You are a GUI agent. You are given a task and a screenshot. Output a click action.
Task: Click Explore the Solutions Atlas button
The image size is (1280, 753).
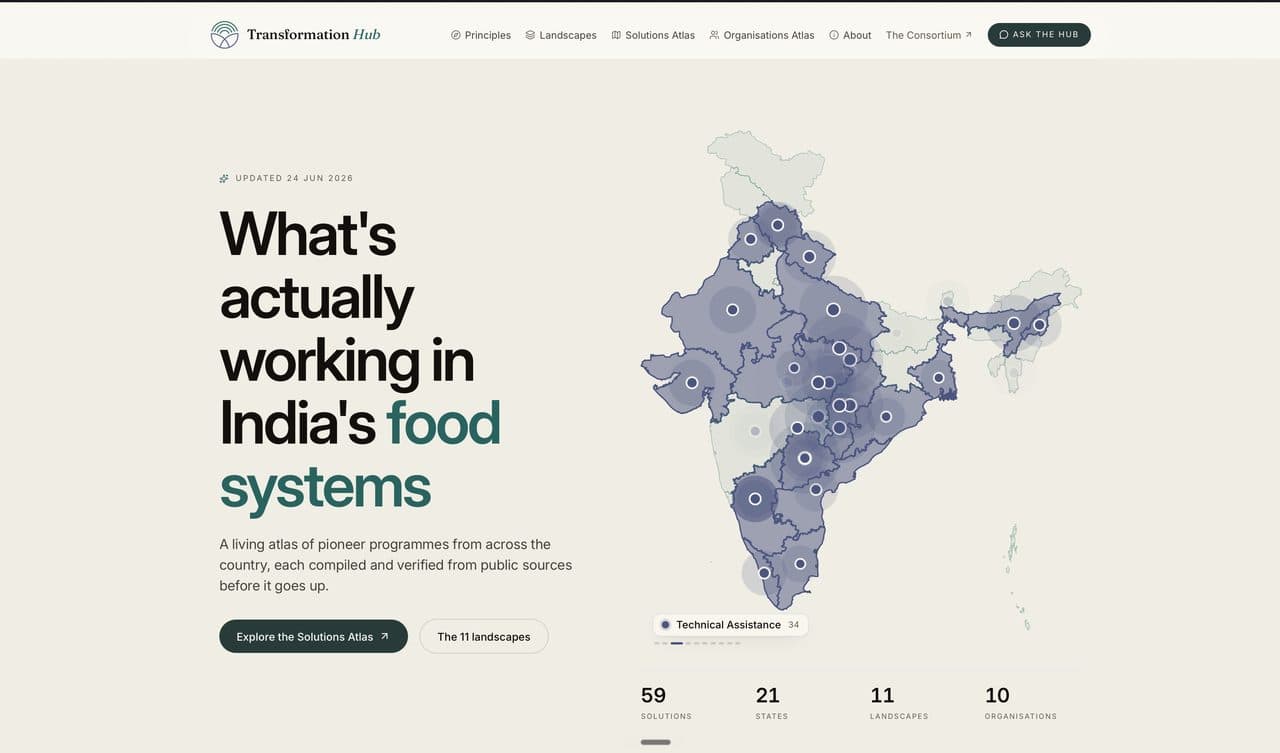click(313, 637)
